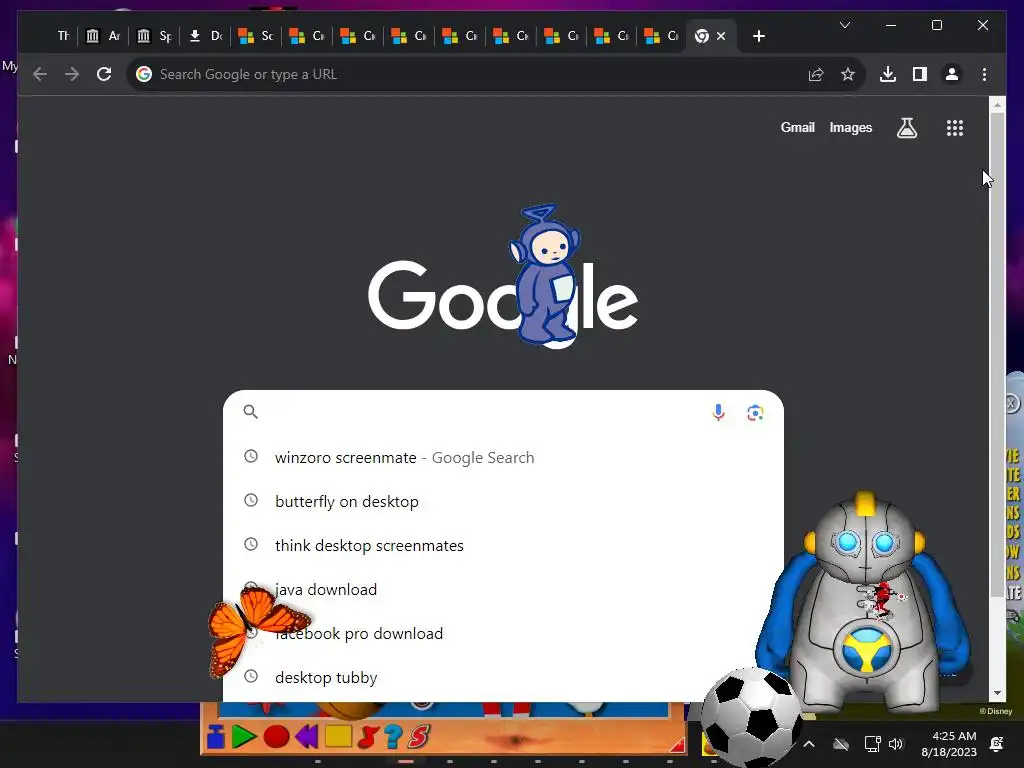Open the notification center icon
Screen dimensions: 1024x768
[x=997, y=744]
